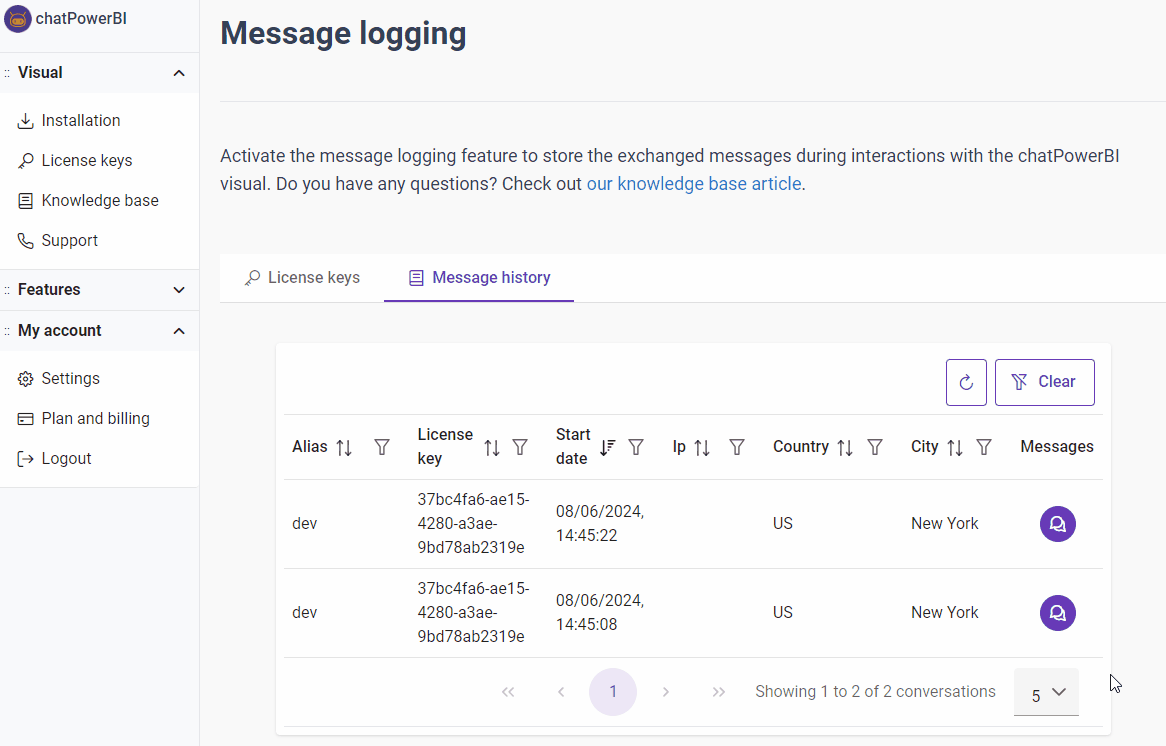Image resolution: width=1166 pixels, height=746 pixels.
Task: Open the City column filter
Action: coord(984,447)
